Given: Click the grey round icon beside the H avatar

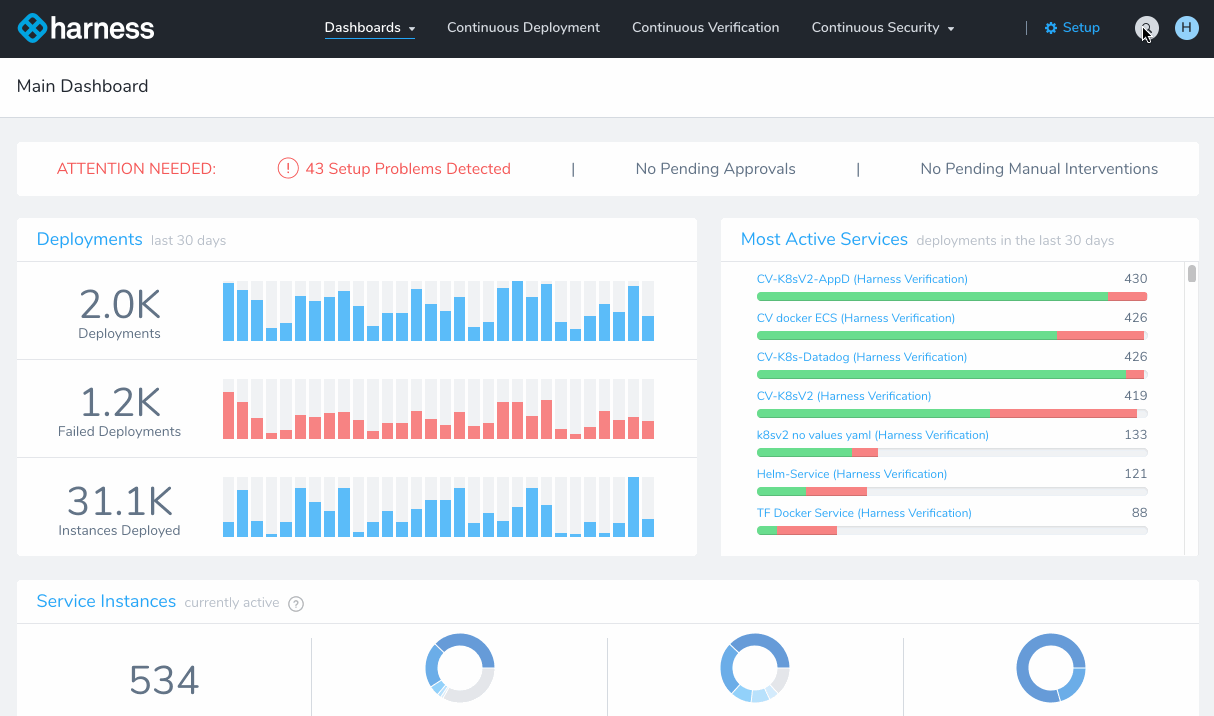Looking at the screenshot, I should [1146, 28].
